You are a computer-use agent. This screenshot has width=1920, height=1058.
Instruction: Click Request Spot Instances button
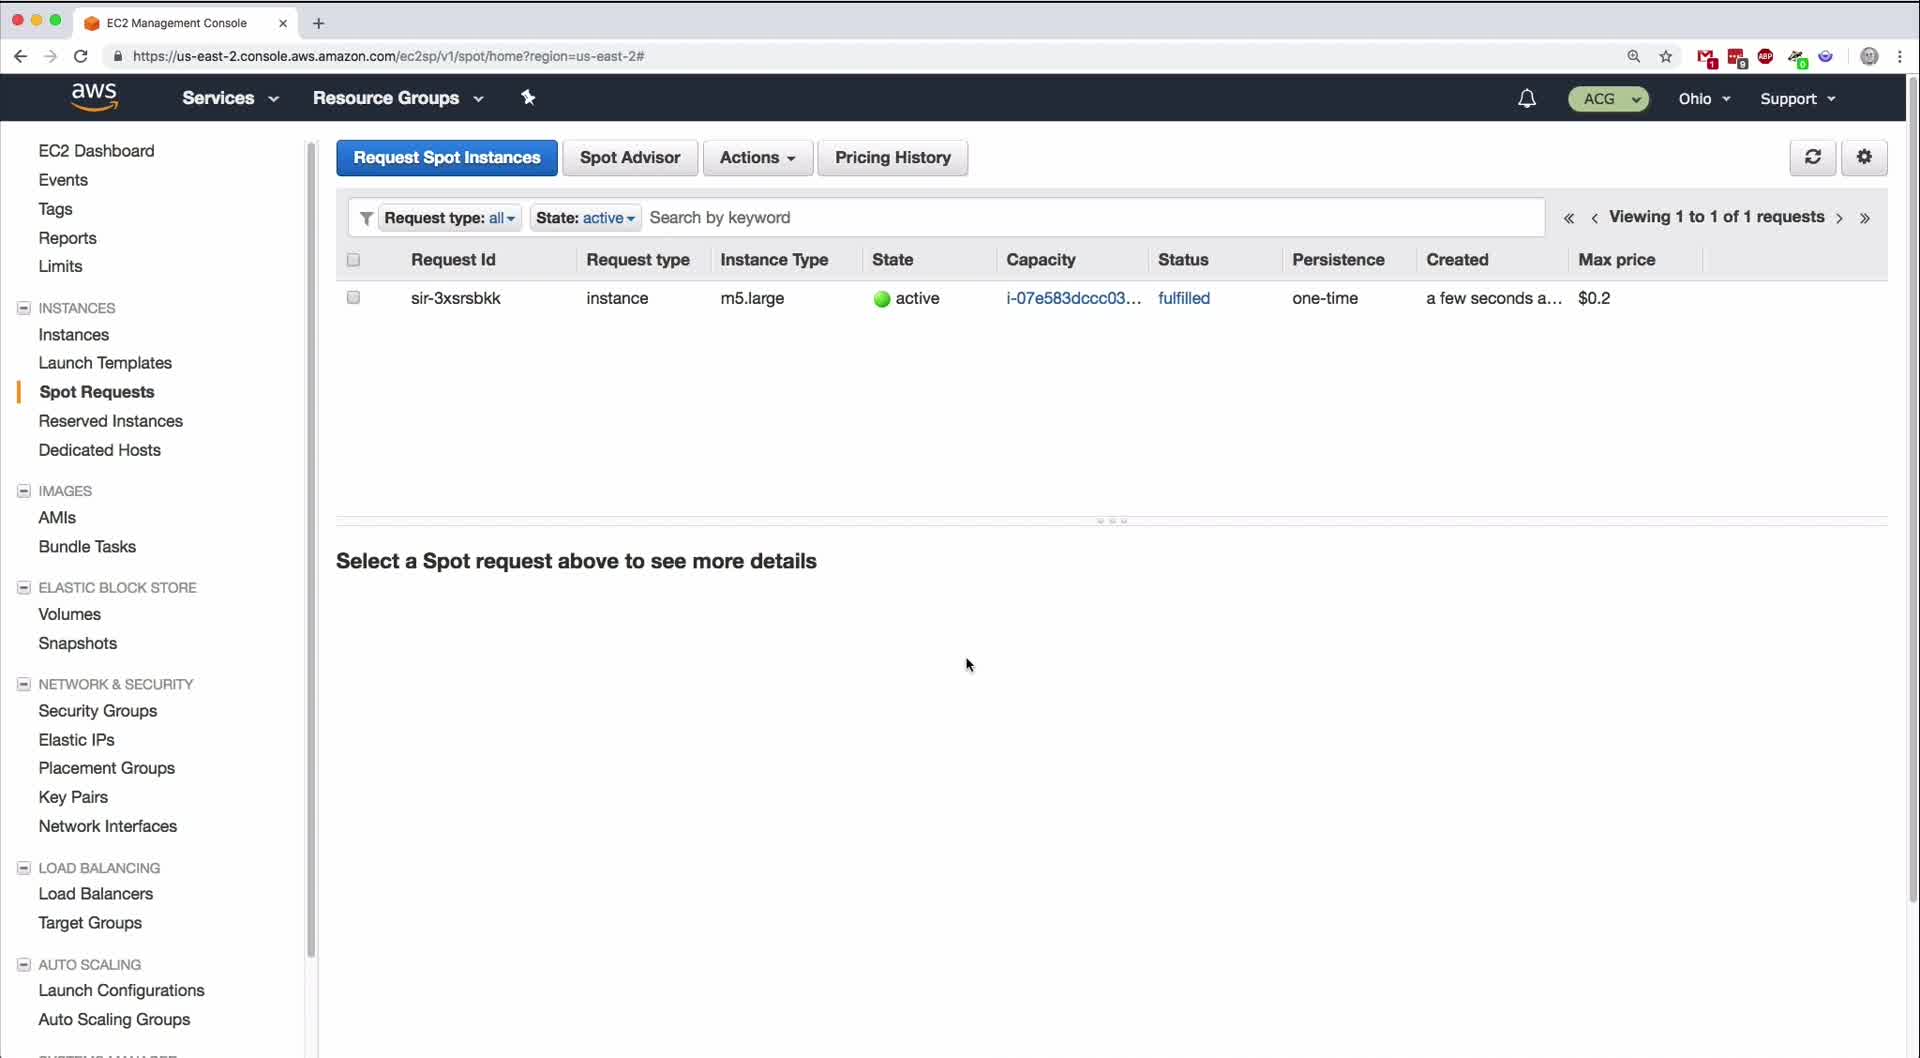[446, 158]
